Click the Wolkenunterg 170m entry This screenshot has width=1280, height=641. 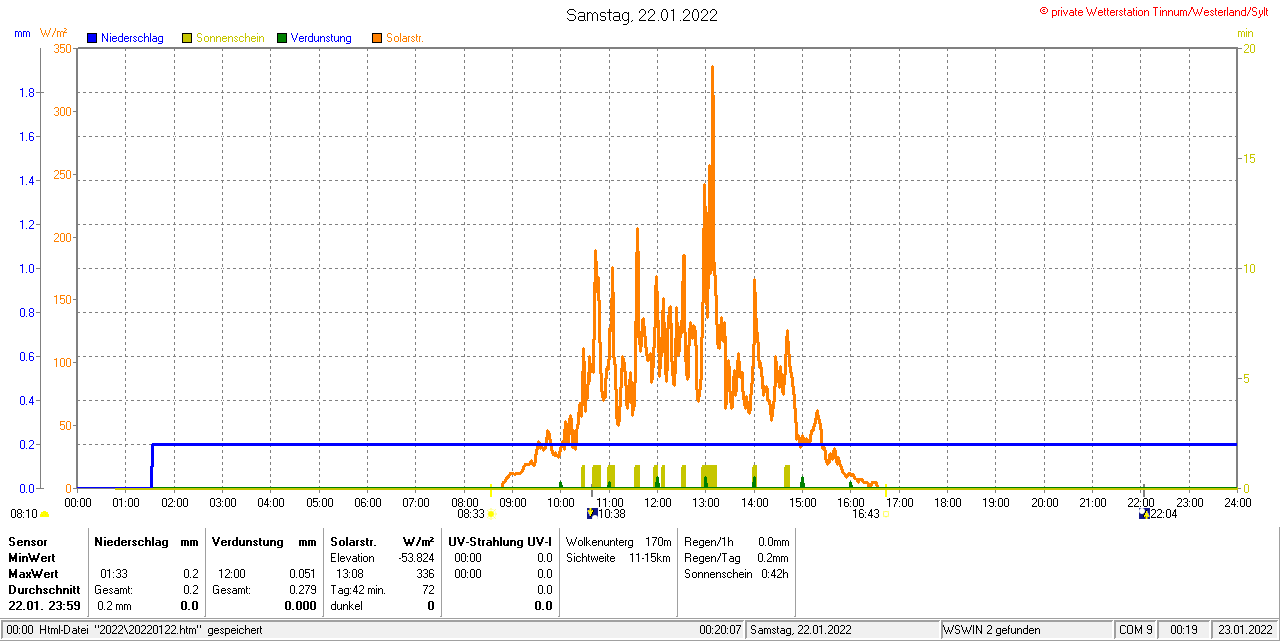pos(618,541)
